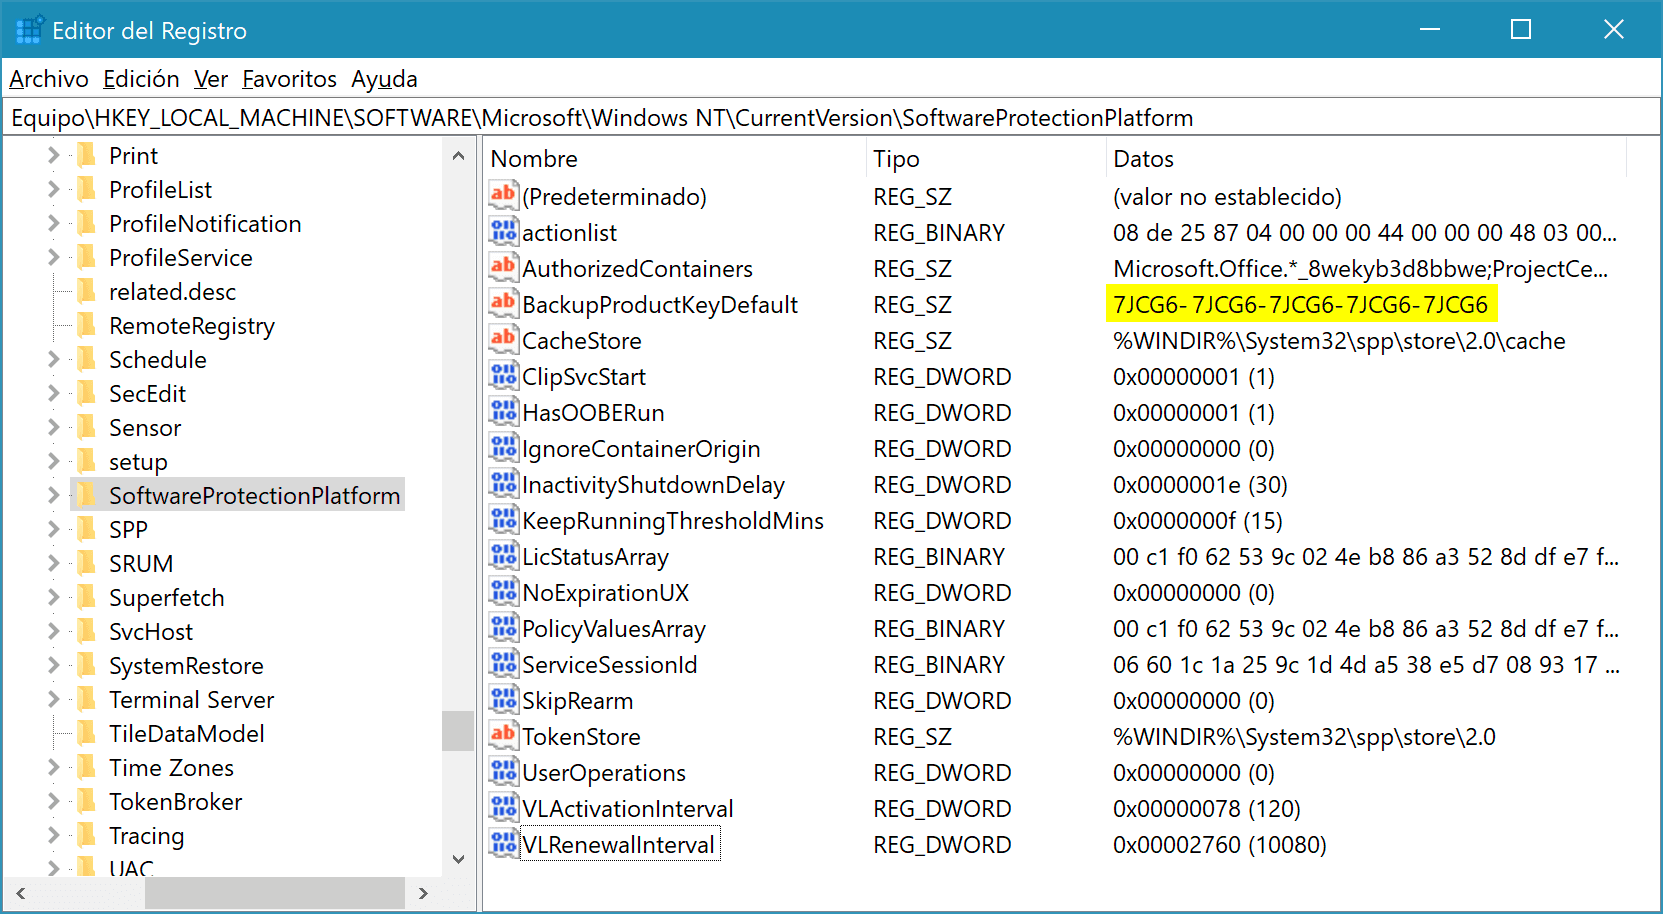
Task: Select the Tracing tree key
Action: [146, 835]
